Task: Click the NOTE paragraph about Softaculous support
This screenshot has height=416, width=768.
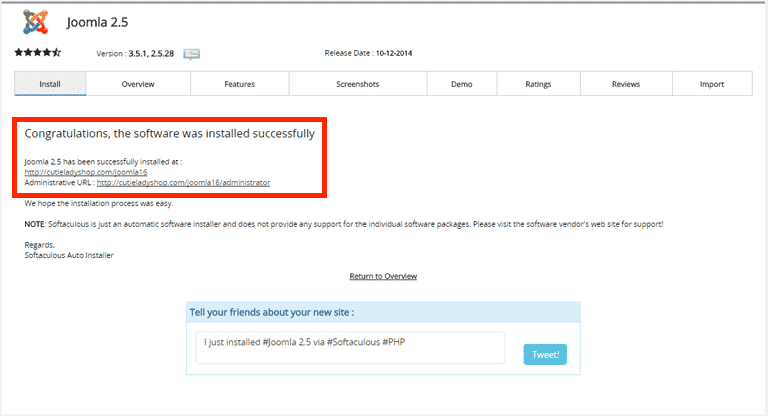Action: [x=344, y=224]
